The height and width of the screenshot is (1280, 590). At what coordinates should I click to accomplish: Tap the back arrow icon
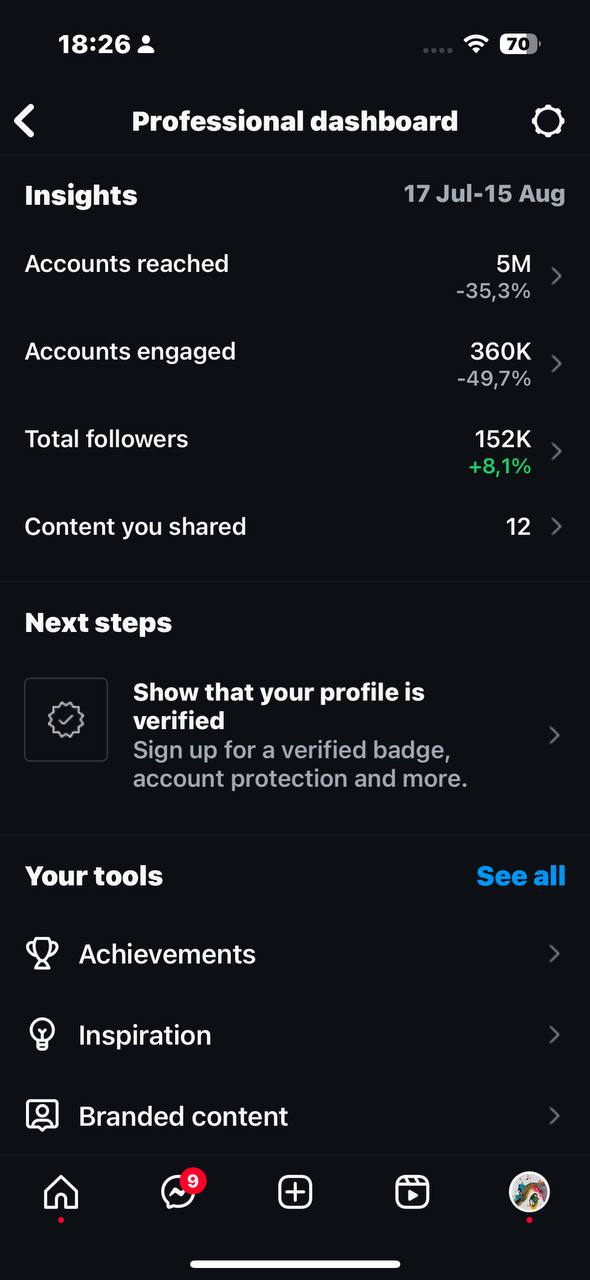pos(25,121)
